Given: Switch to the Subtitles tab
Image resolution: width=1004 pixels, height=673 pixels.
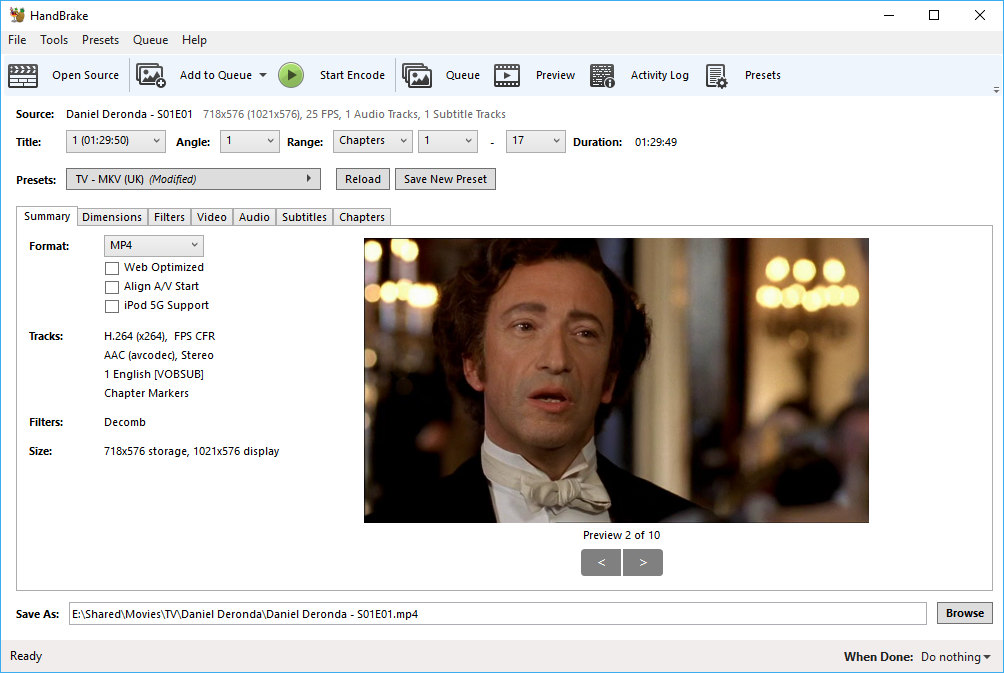Looking at the screenshot, I should (304, 217).
